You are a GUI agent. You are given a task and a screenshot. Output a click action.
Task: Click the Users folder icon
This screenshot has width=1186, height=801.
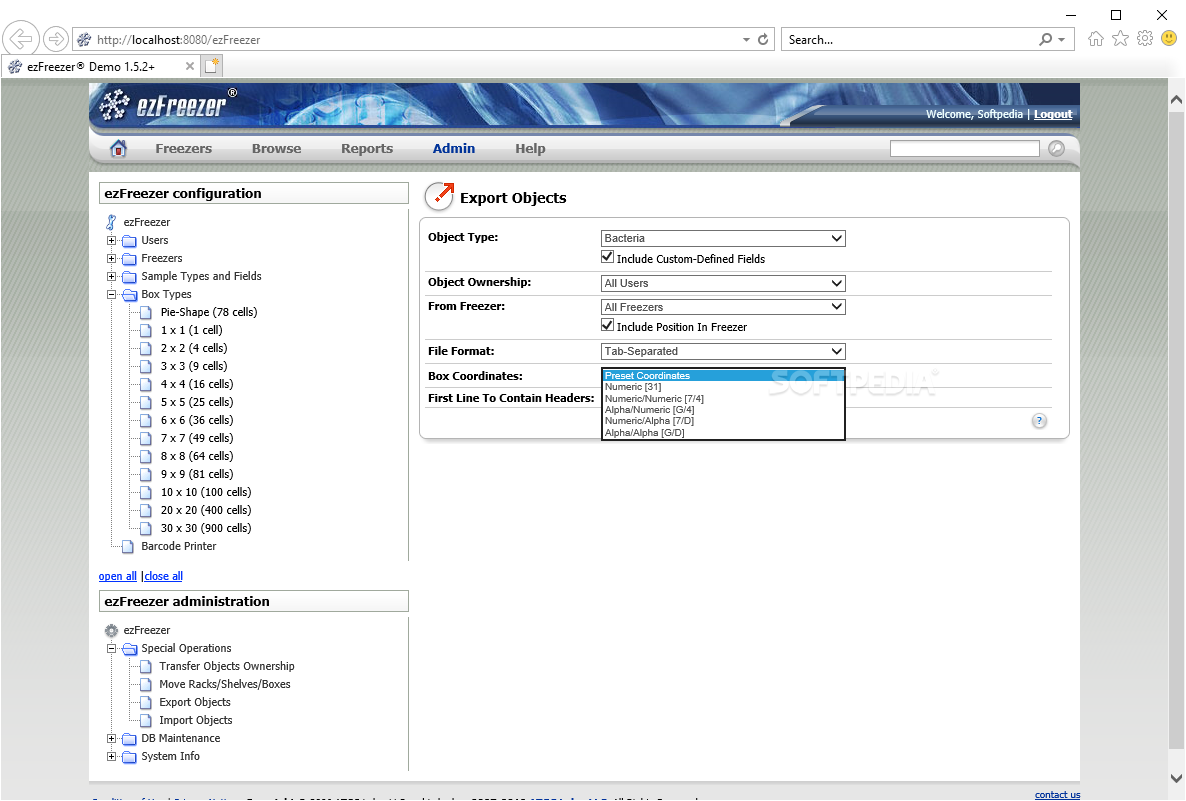click(x=129, y=241)
